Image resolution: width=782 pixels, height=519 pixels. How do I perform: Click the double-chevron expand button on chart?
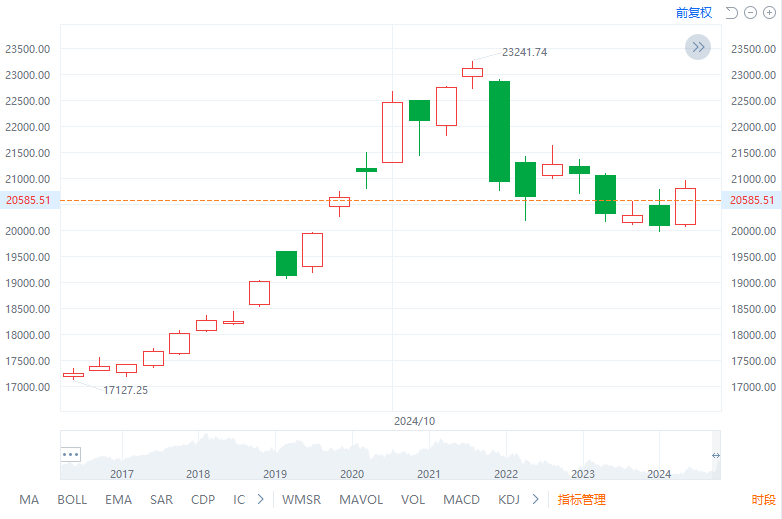(x=697, y=46)
